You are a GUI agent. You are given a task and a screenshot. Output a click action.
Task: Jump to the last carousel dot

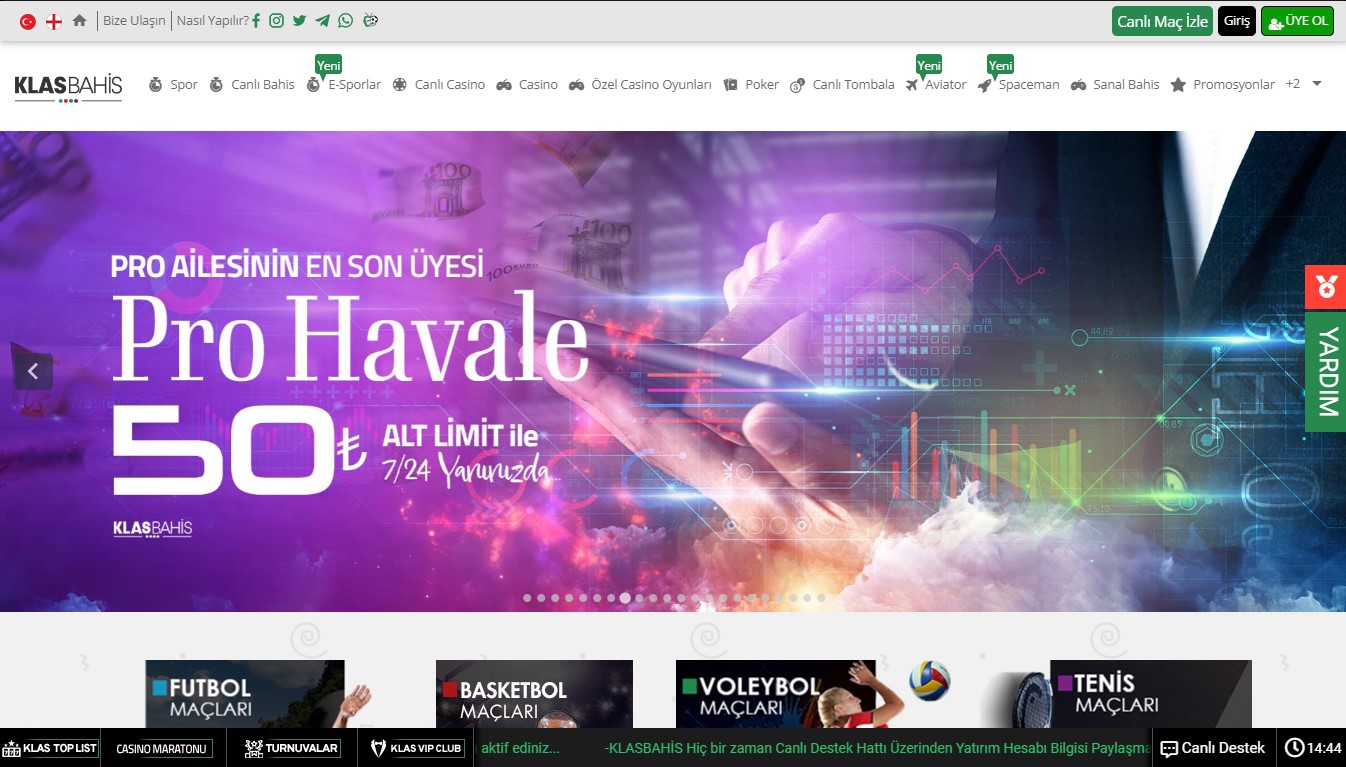click(x=821, y=598)
